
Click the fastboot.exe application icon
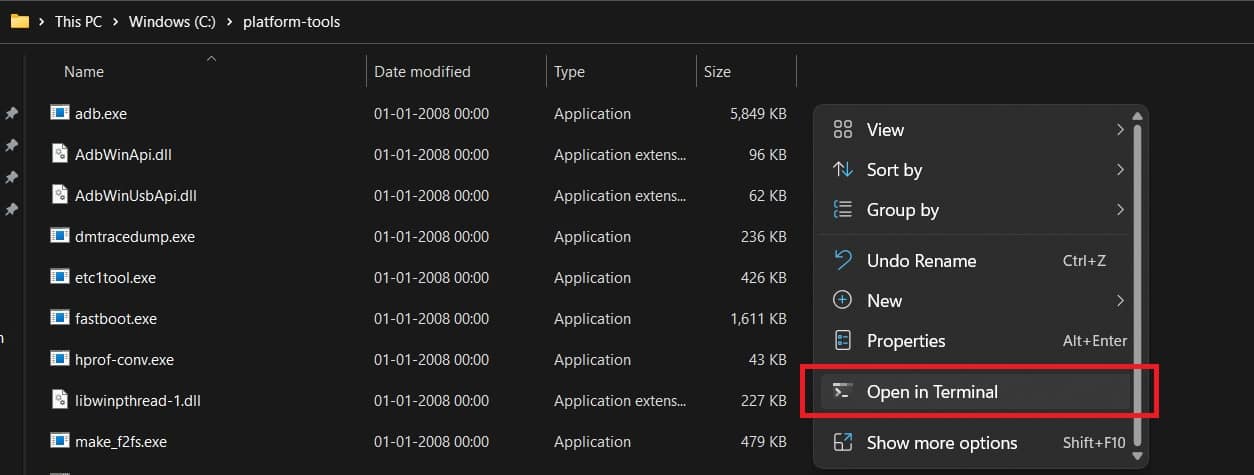[x=60, y=318]
